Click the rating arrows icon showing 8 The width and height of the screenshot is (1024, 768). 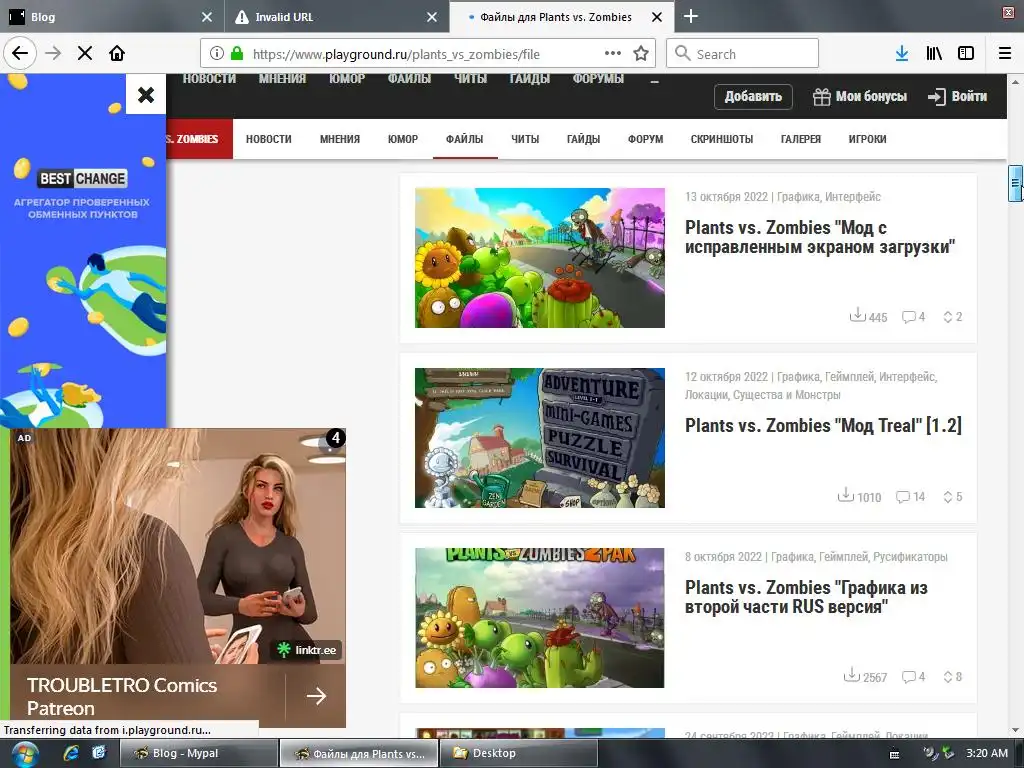[948, 677]
